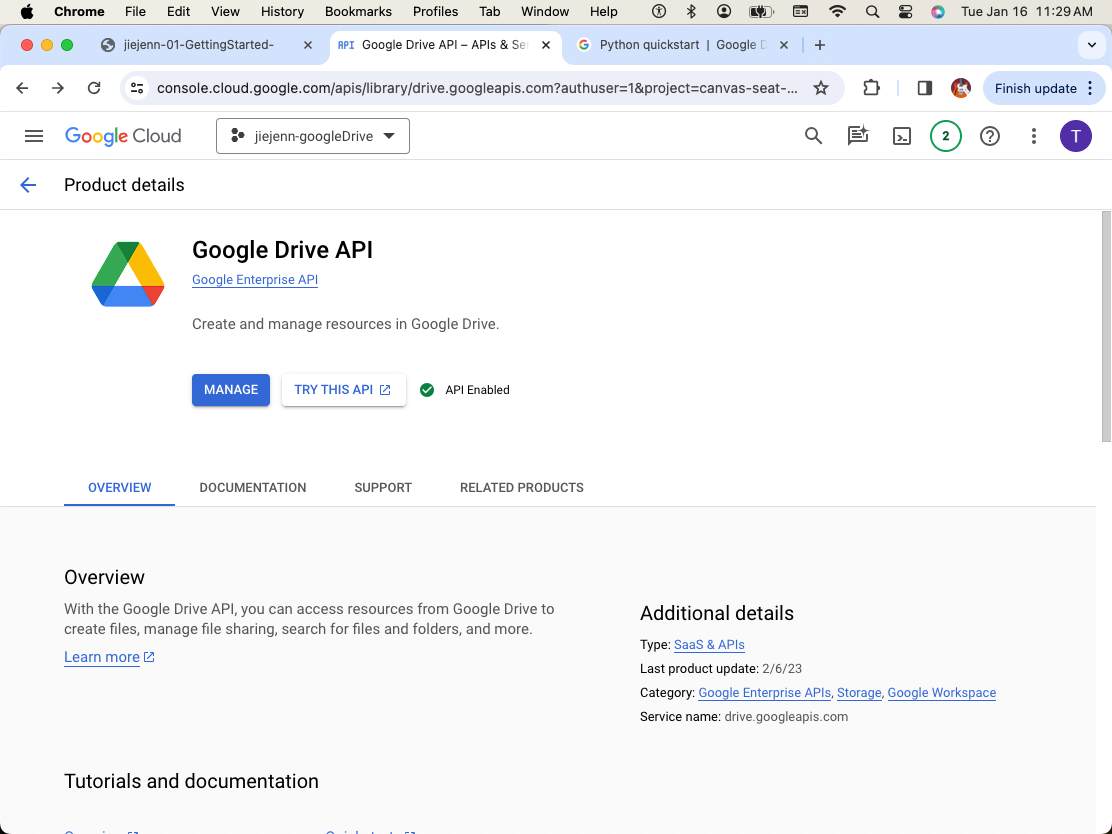The height and width of the screenshot is (834, 1112).
Task: Switch to the OVERVIEW tab
Action: [119, 488]
